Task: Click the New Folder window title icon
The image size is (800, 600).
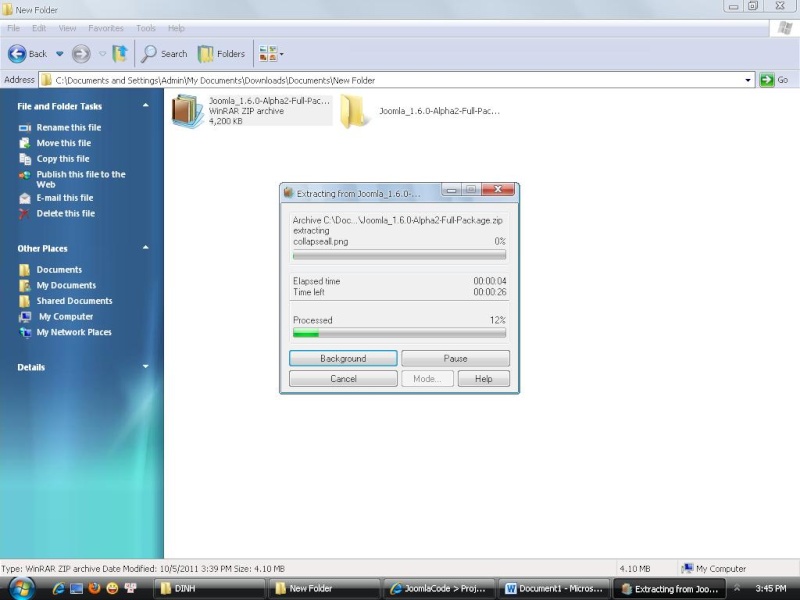Action: pyautogui.click(x=7, y=9)
